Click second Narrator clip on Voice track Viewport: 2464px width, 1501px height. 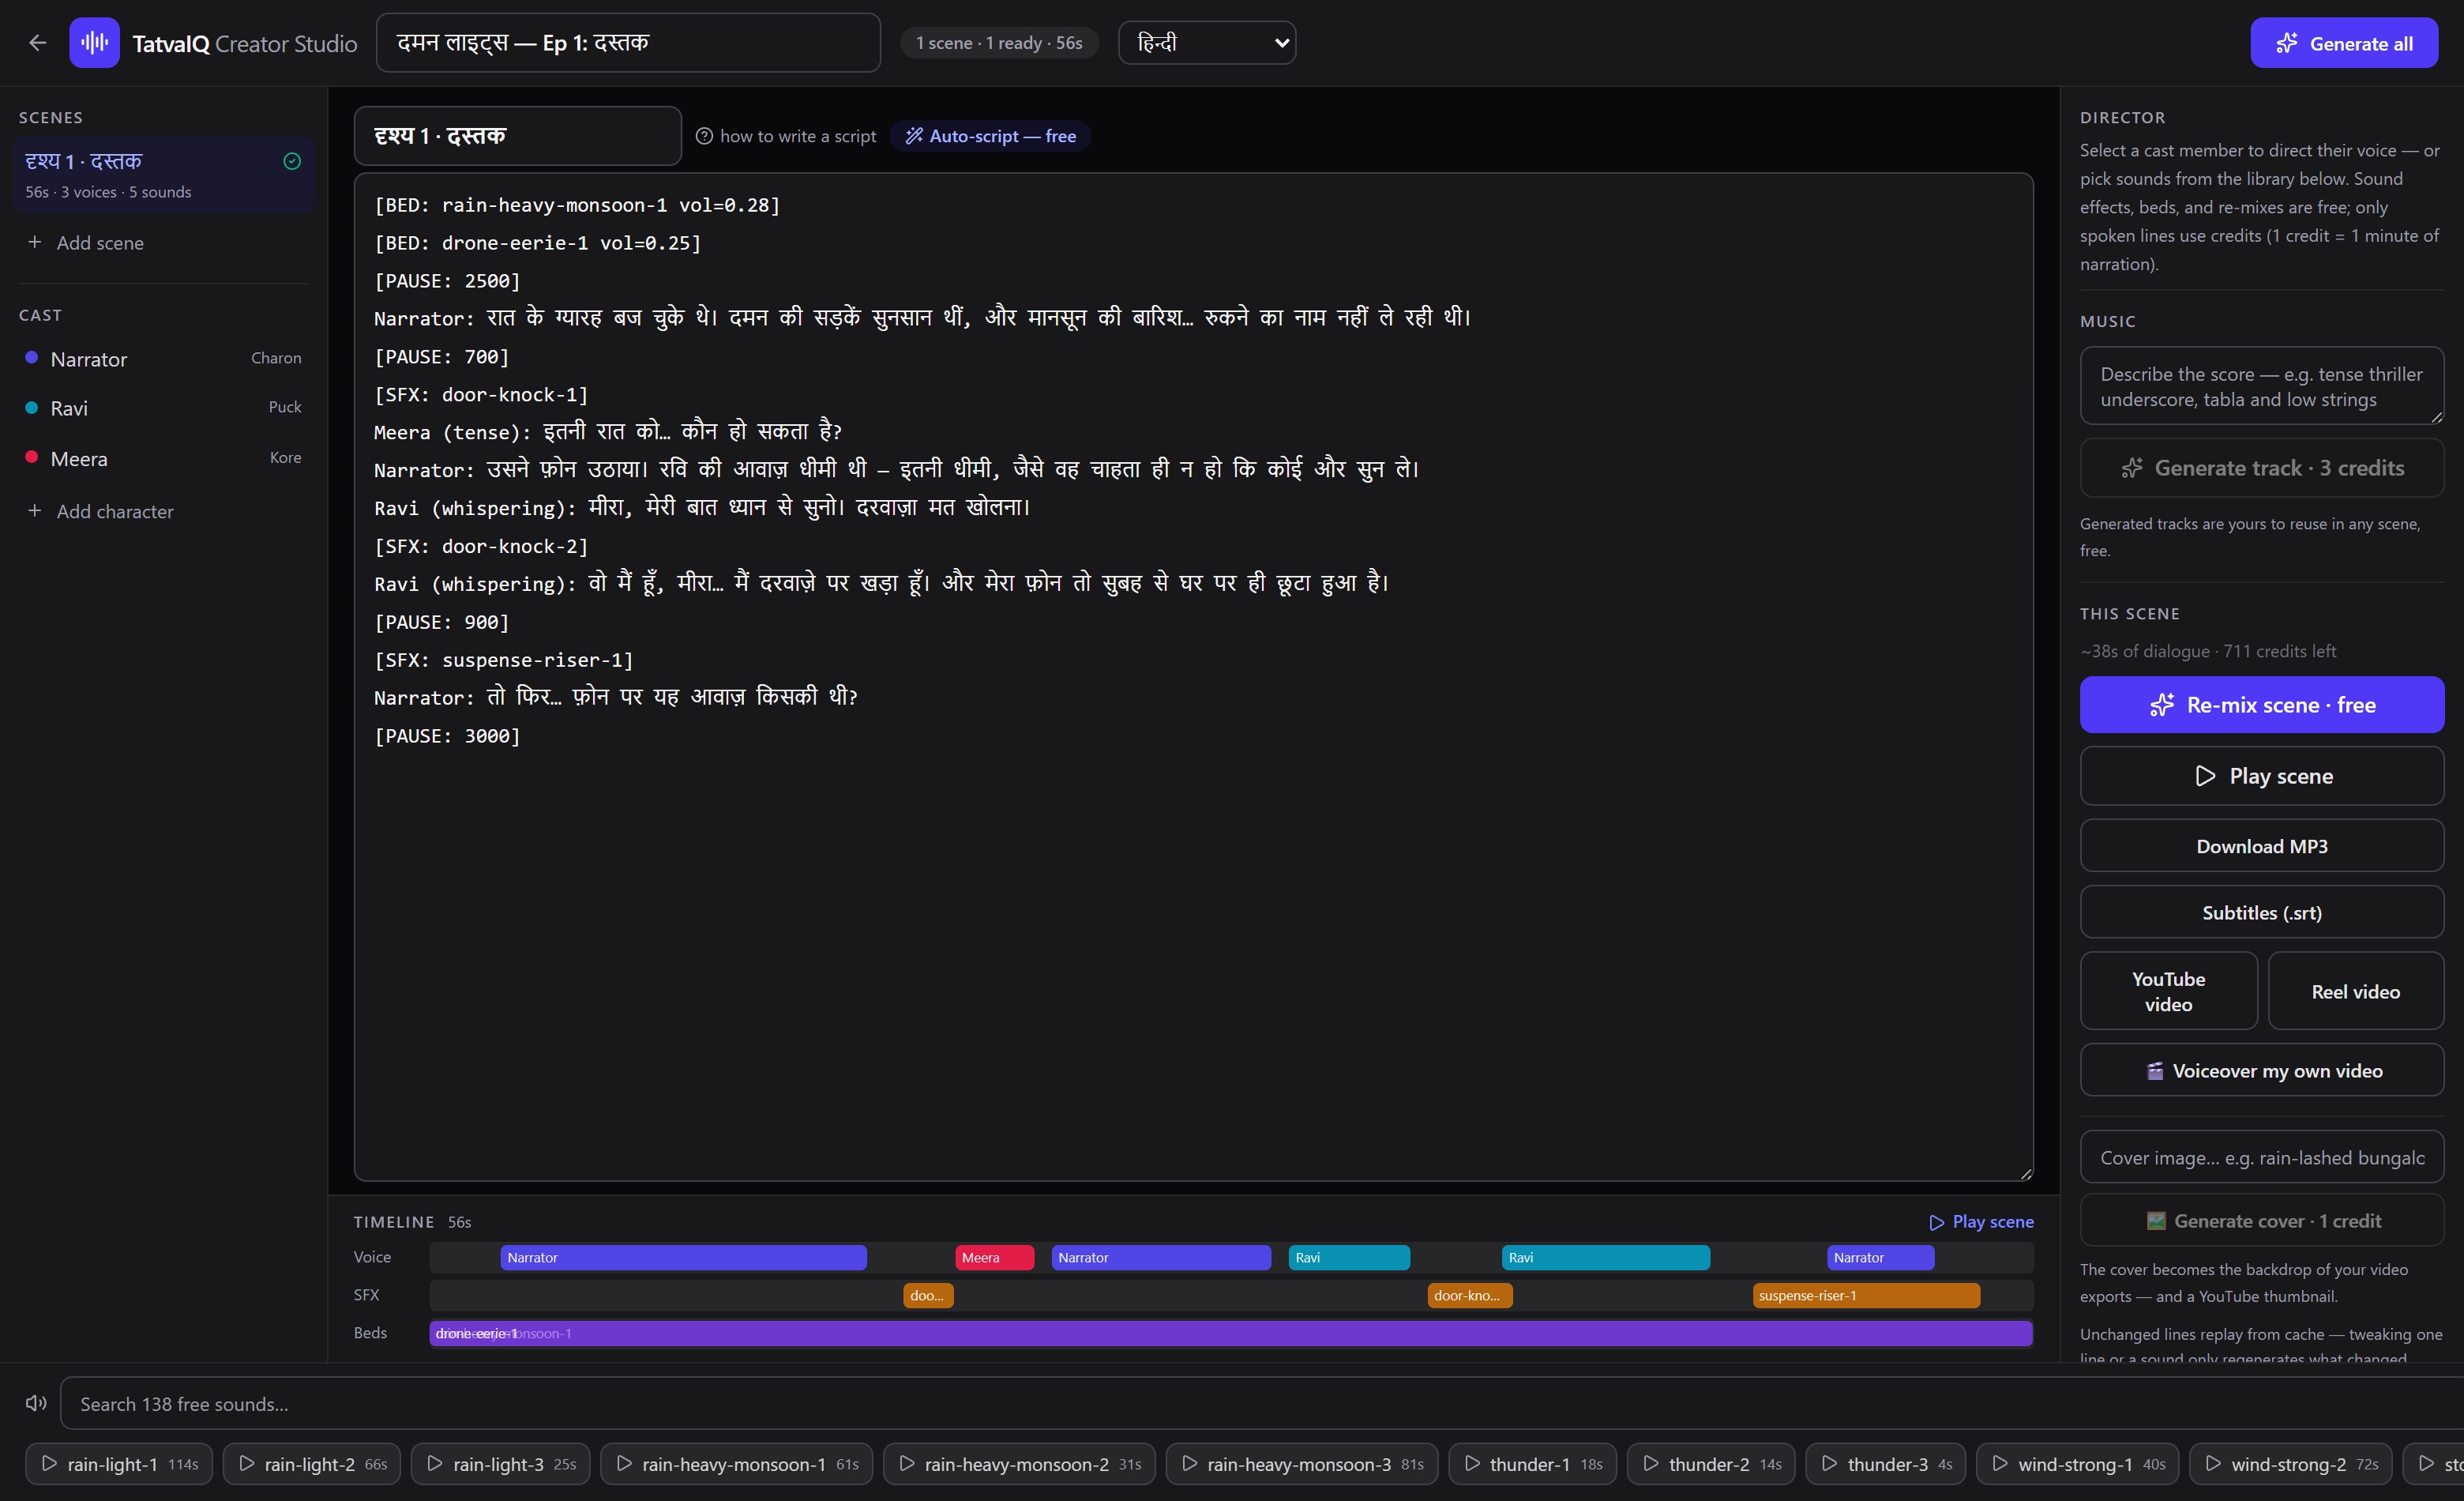tap(1161, 1257)
